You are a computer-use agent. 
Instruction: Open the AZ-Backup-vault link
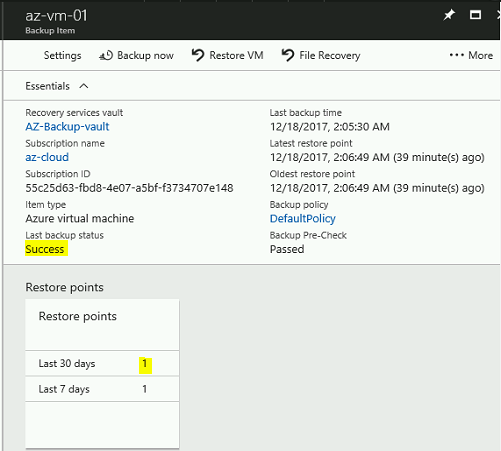click(67, 127)
